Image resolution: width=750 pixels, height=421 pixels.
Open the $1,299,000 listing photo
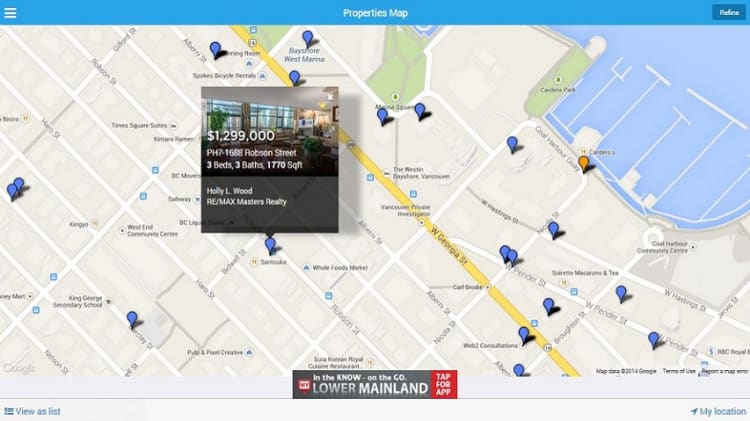click(270, 131)
